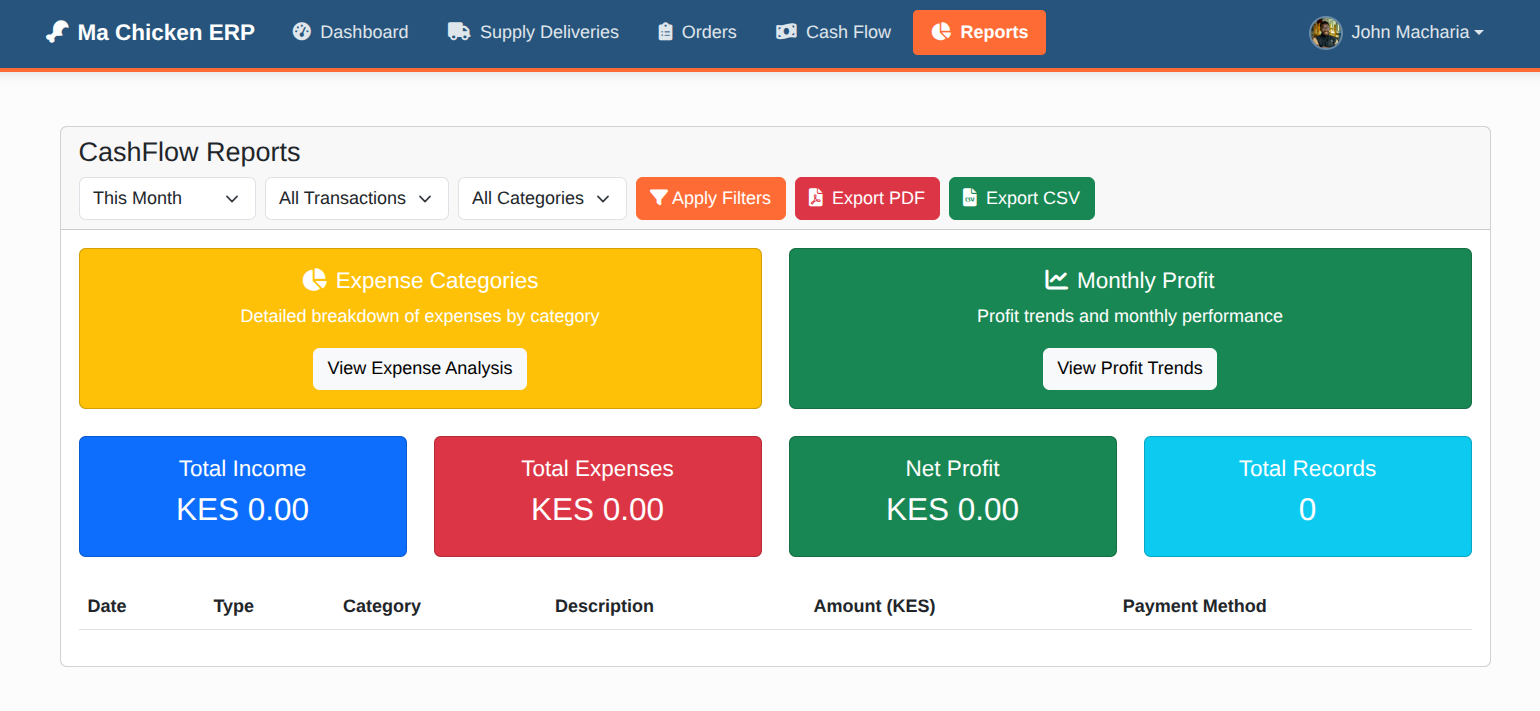
Task: Click the pie chart icon on Reports button
Action: pyautogui.click(x=941, y=32)
